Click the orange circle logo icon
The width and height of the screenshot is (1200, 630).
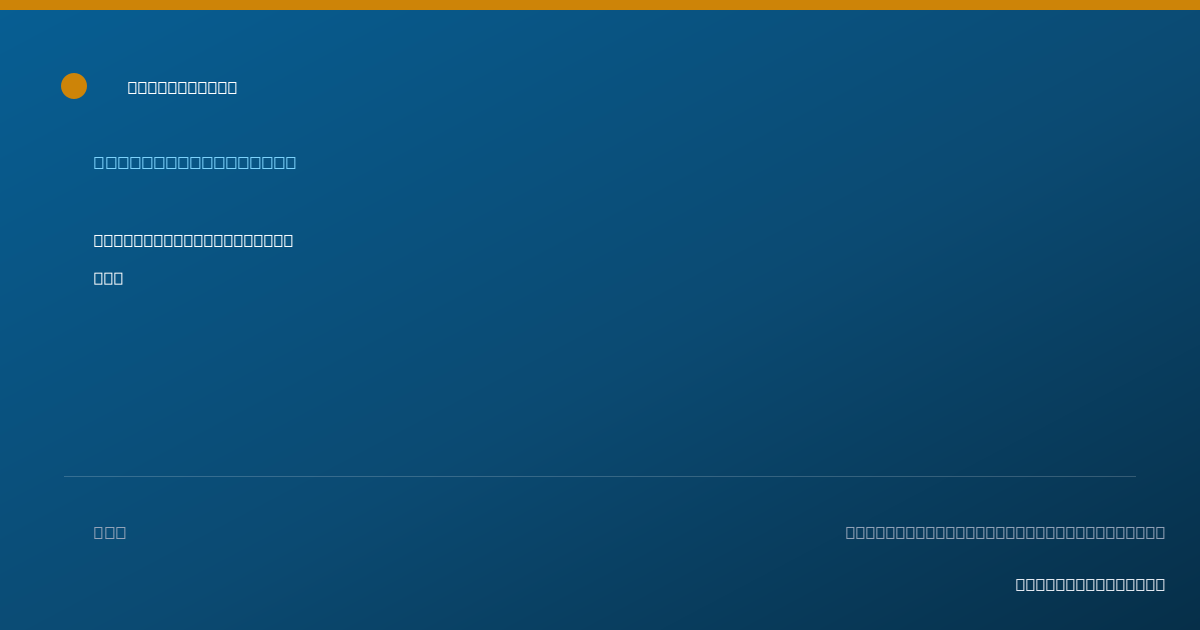[x=74, y=86]
